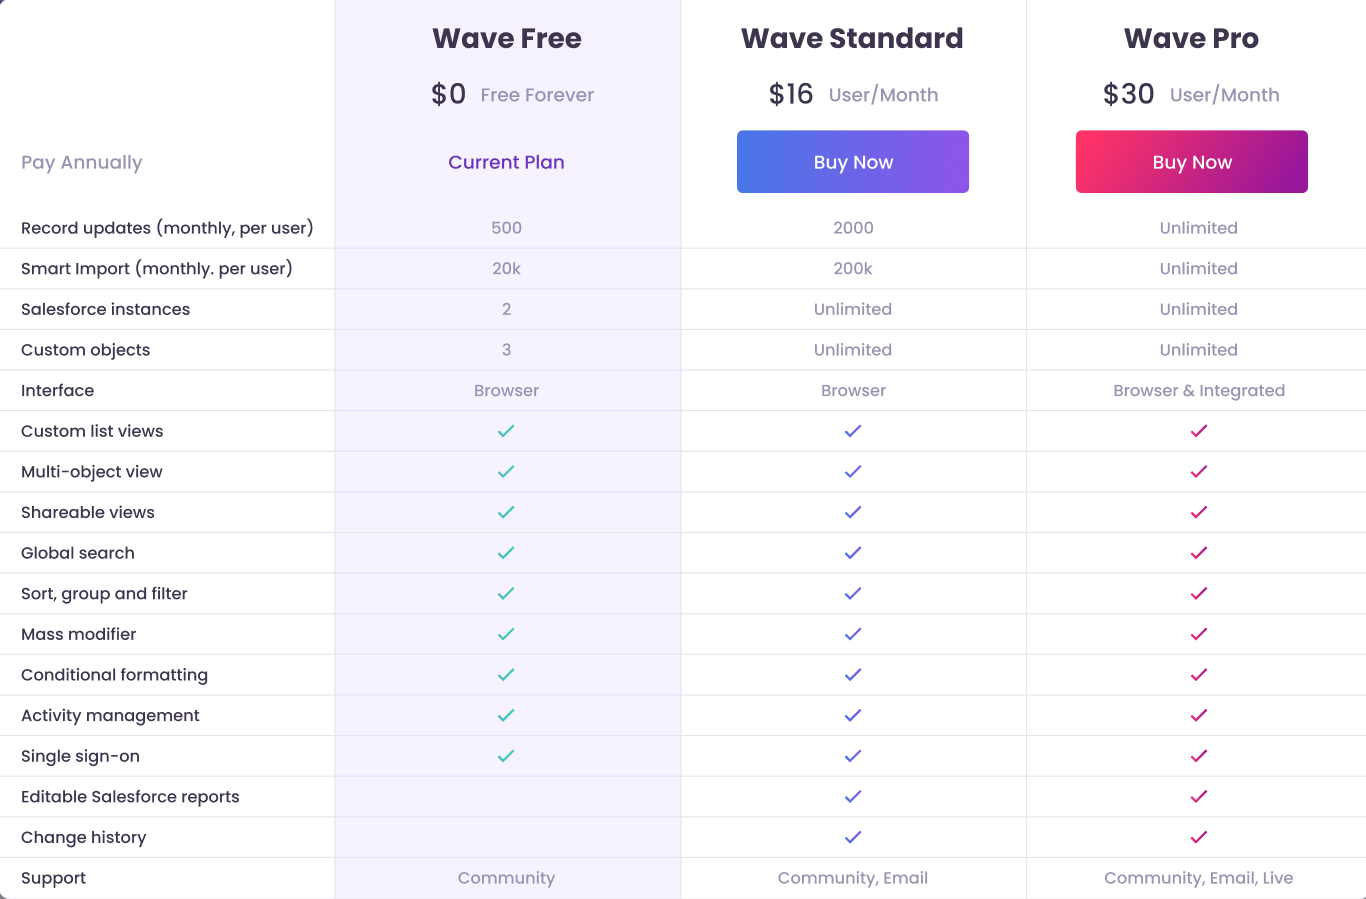Viewport: 1366px width, 899px height.
Task: Click Buy Now for Wave Pro
Action: tap(1192, 162)
